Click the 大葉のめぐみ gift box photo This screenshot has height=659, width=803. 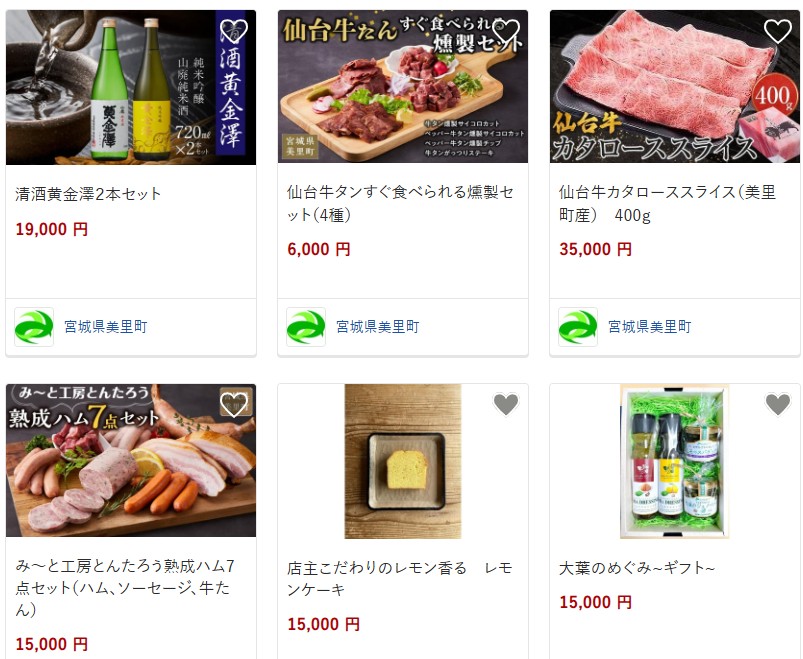[x=674, y=461]
